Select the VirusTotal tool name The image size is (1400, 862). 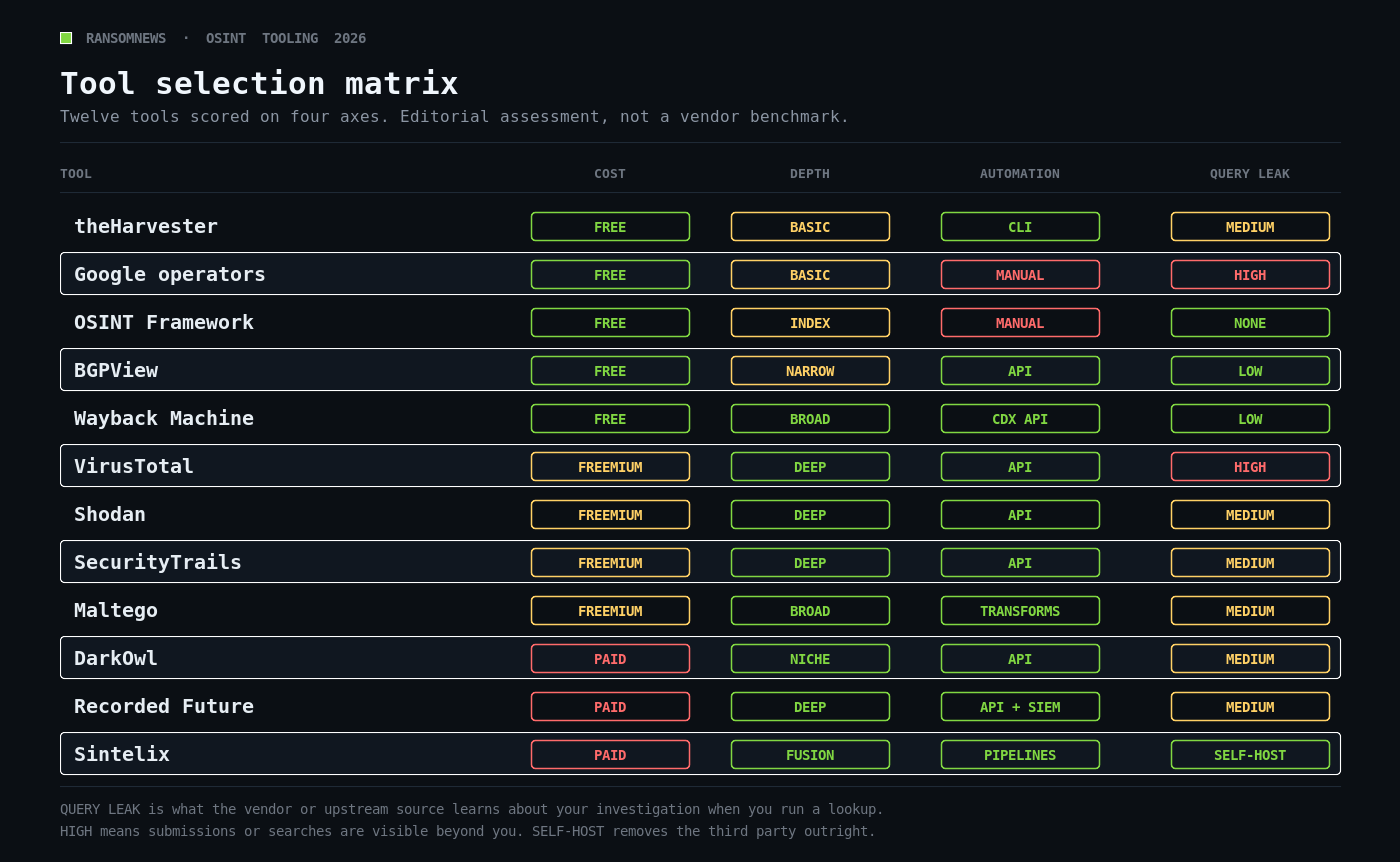(x=134, y=466)
